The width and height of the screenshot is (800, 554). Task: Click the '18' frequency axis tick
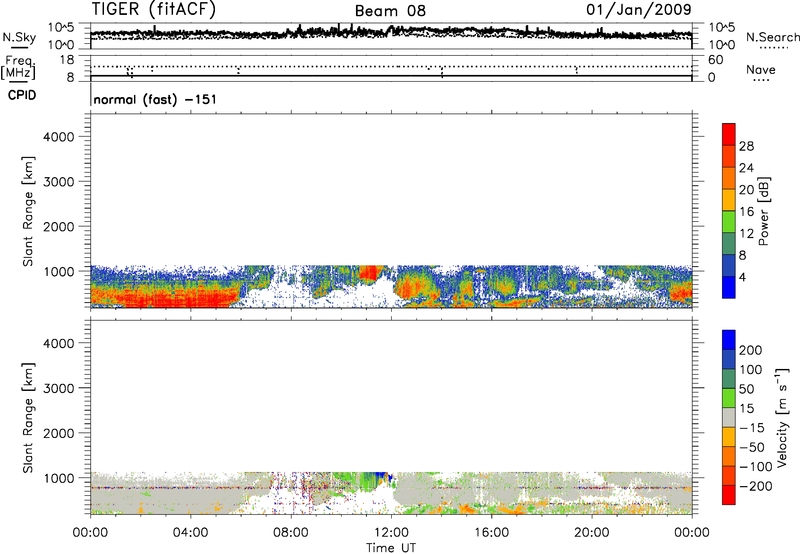pos(67,60)
